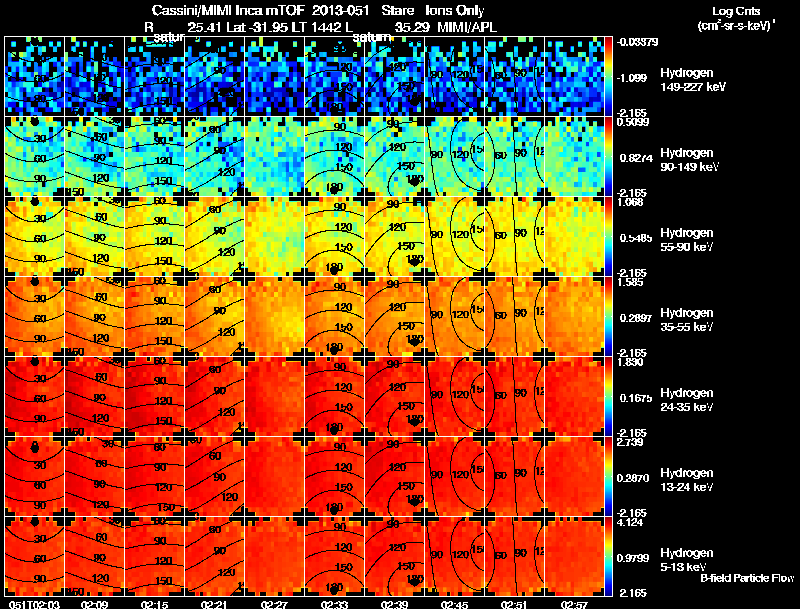This screenshot has height=609, width=800.
Task: Select the 02:45 image in the Hydrogen 55-90 keV row
Action: (455, 237)
